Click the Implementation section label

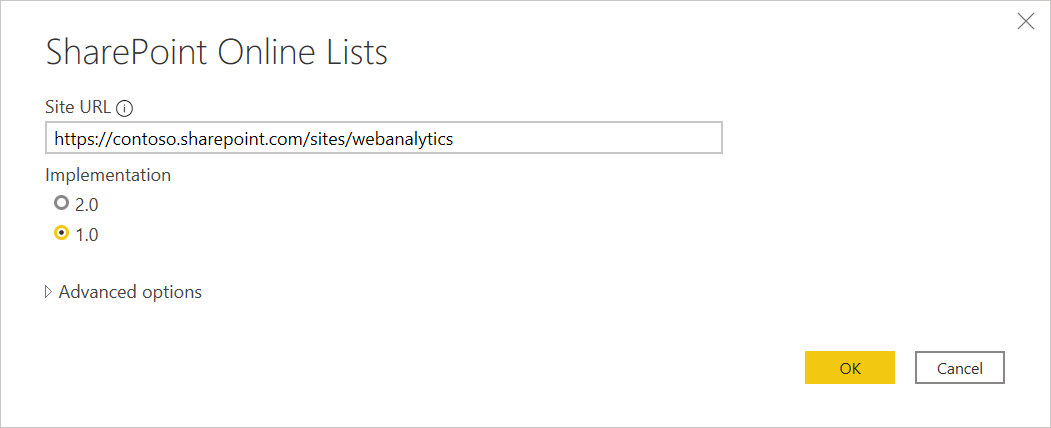(x=108, y=175)
